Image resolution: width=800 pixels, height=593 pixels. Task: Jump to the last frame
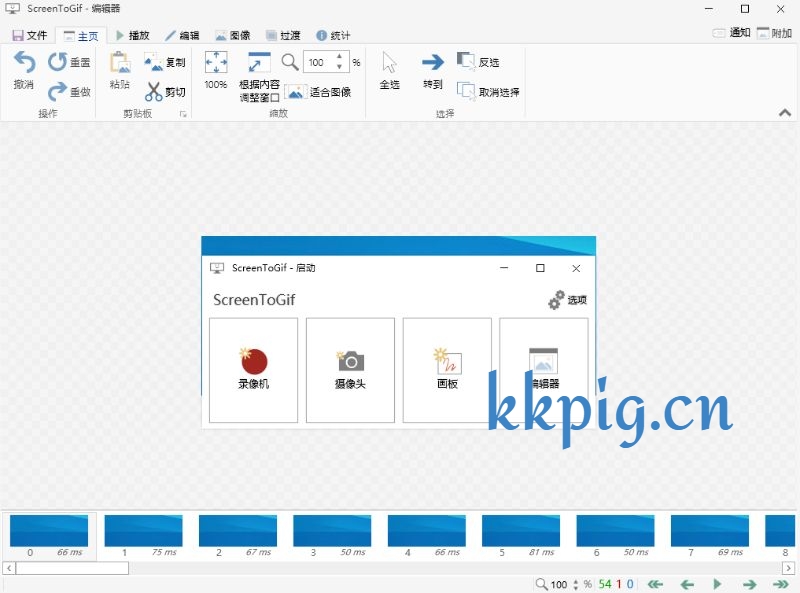tap(781, 584)
